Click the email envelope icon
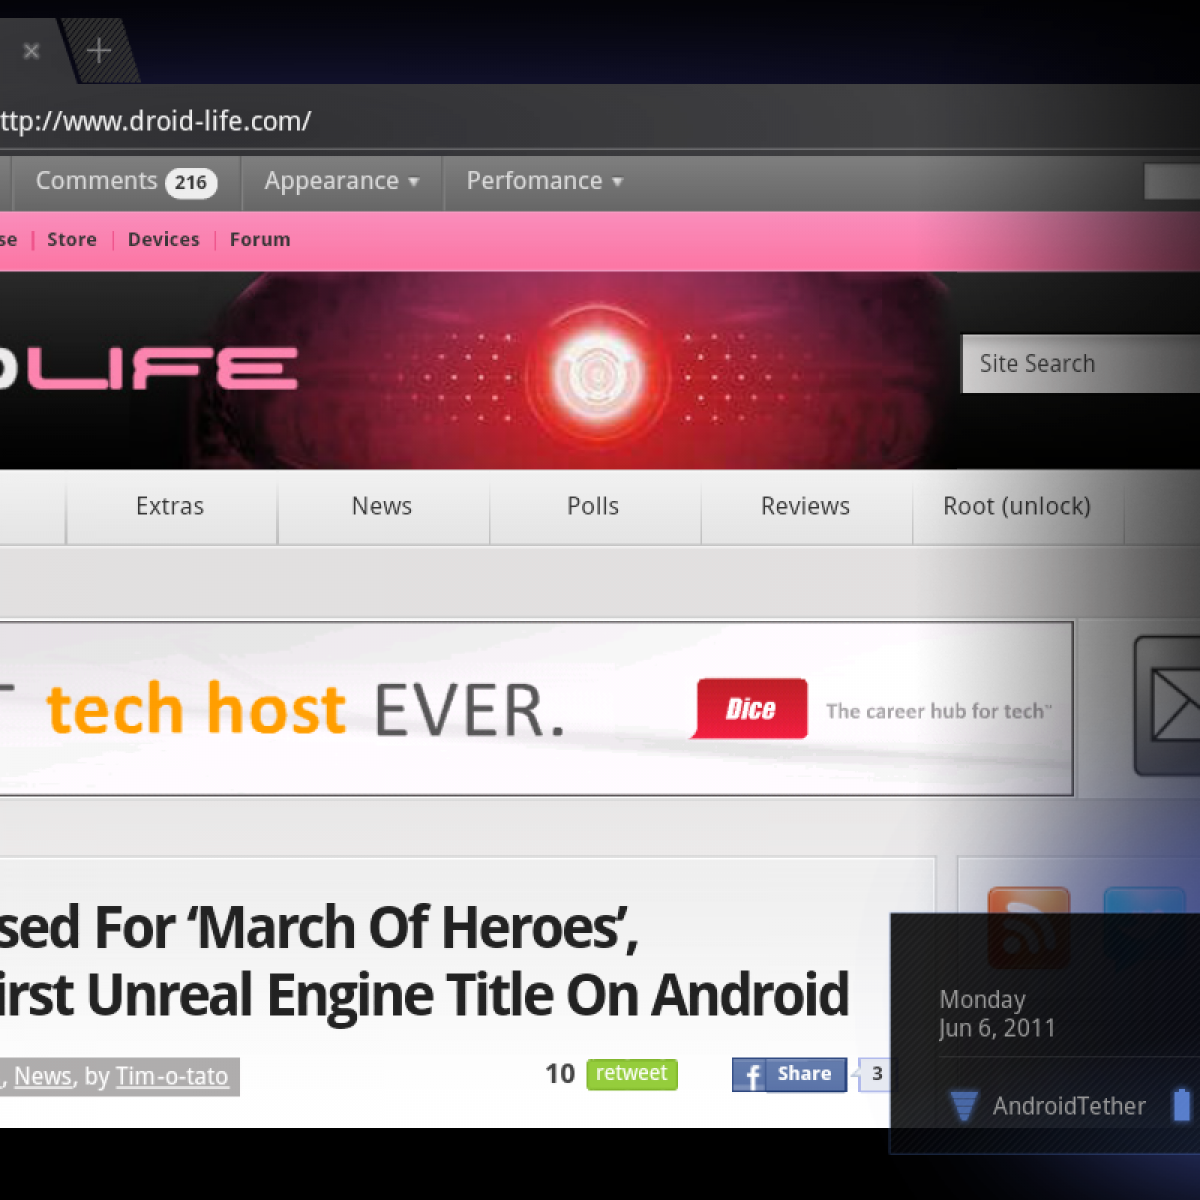The width and height of the screenshot is (1200, 1200). 1170,705
